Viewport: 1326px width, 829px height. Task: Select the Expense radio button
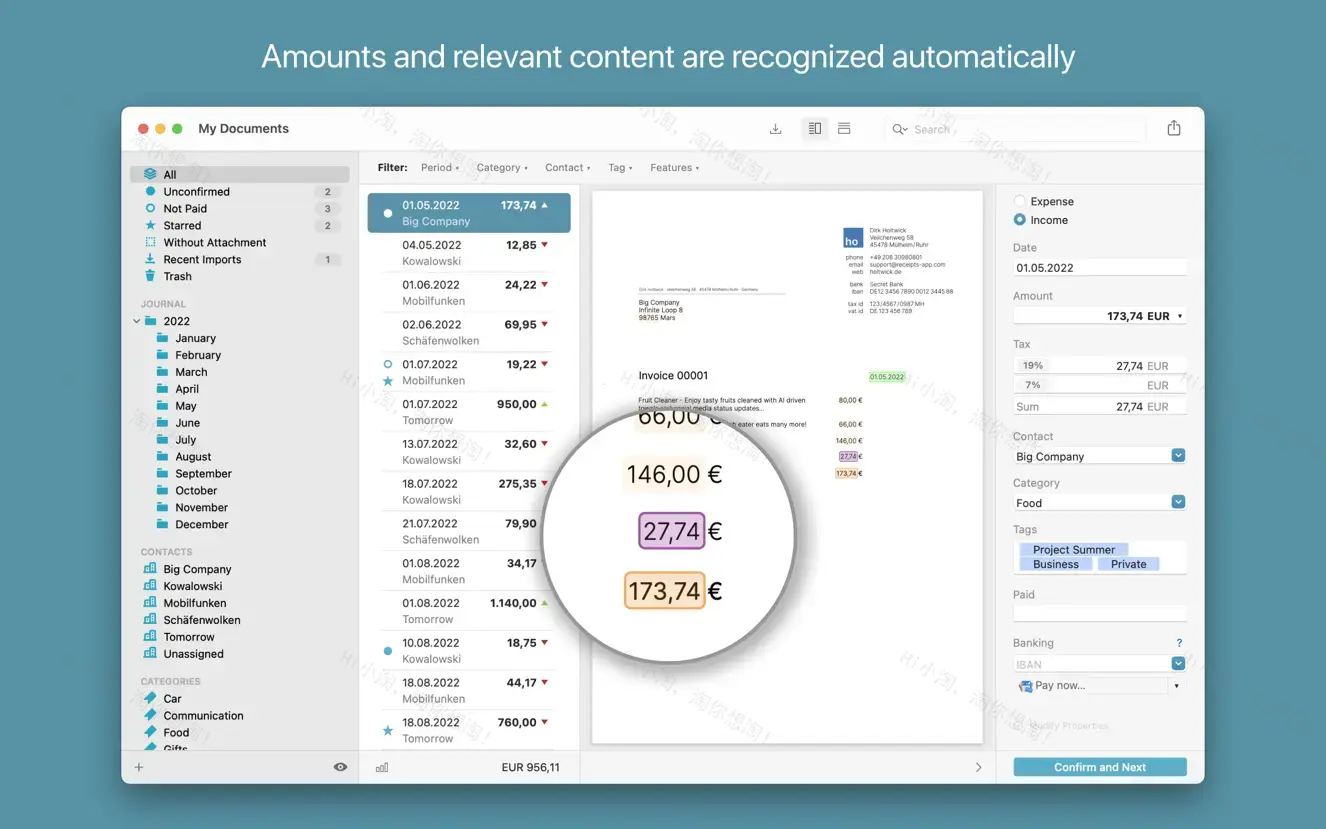point(1018,201)
